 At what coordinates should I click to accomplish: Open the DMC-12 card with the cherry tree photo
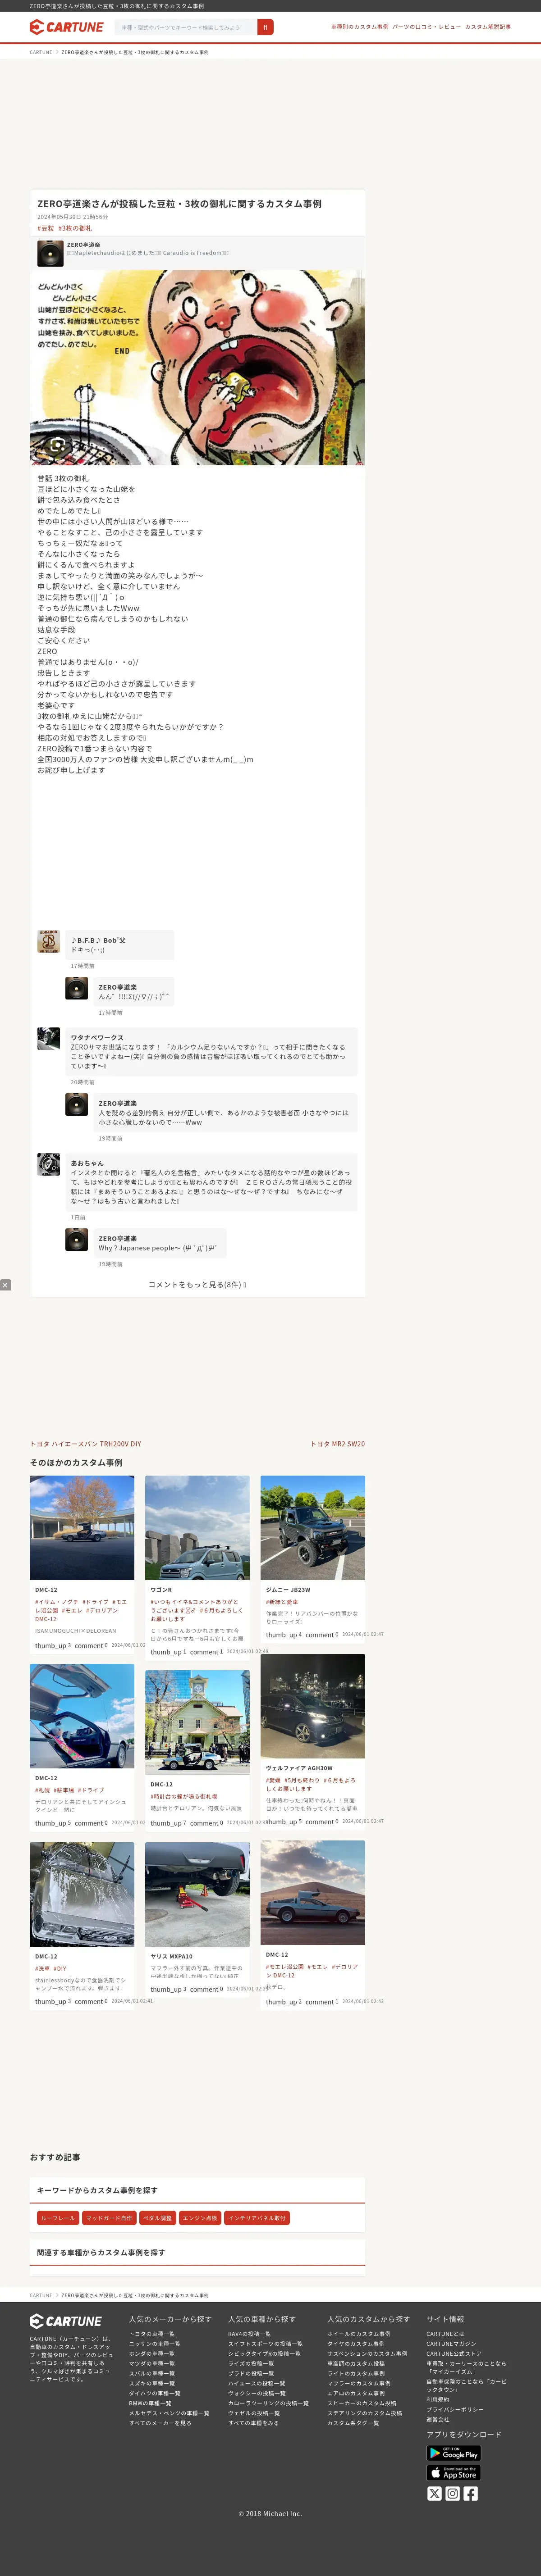point(82,1527)
